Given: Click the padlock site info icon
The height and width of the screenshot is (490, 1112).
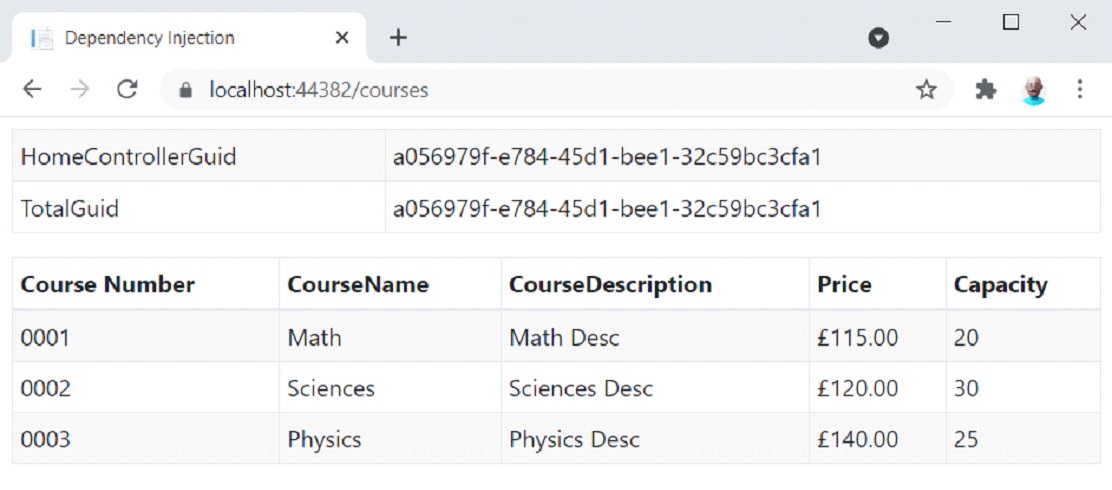Looking at the screenshot, I should click(x=186, y=90).
